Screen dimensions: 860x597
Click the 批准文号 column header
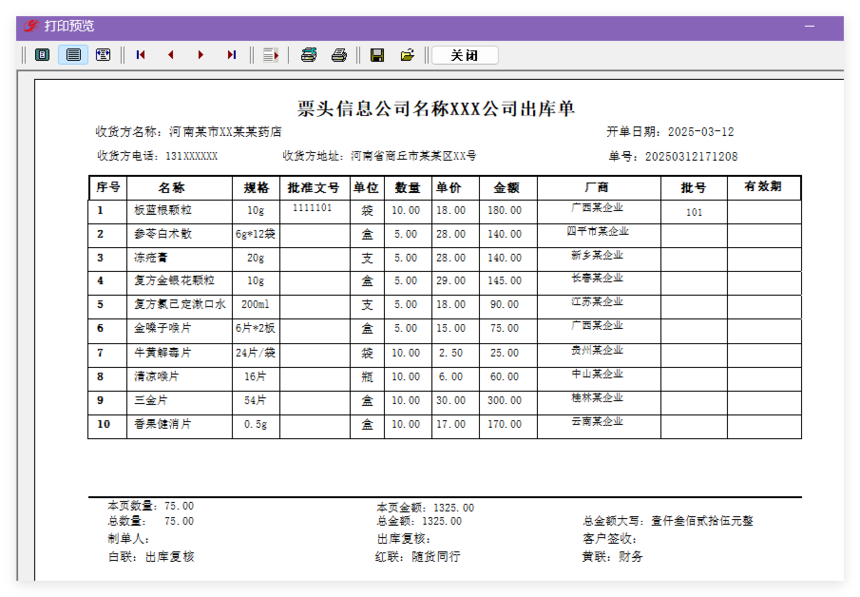[314, 188]
